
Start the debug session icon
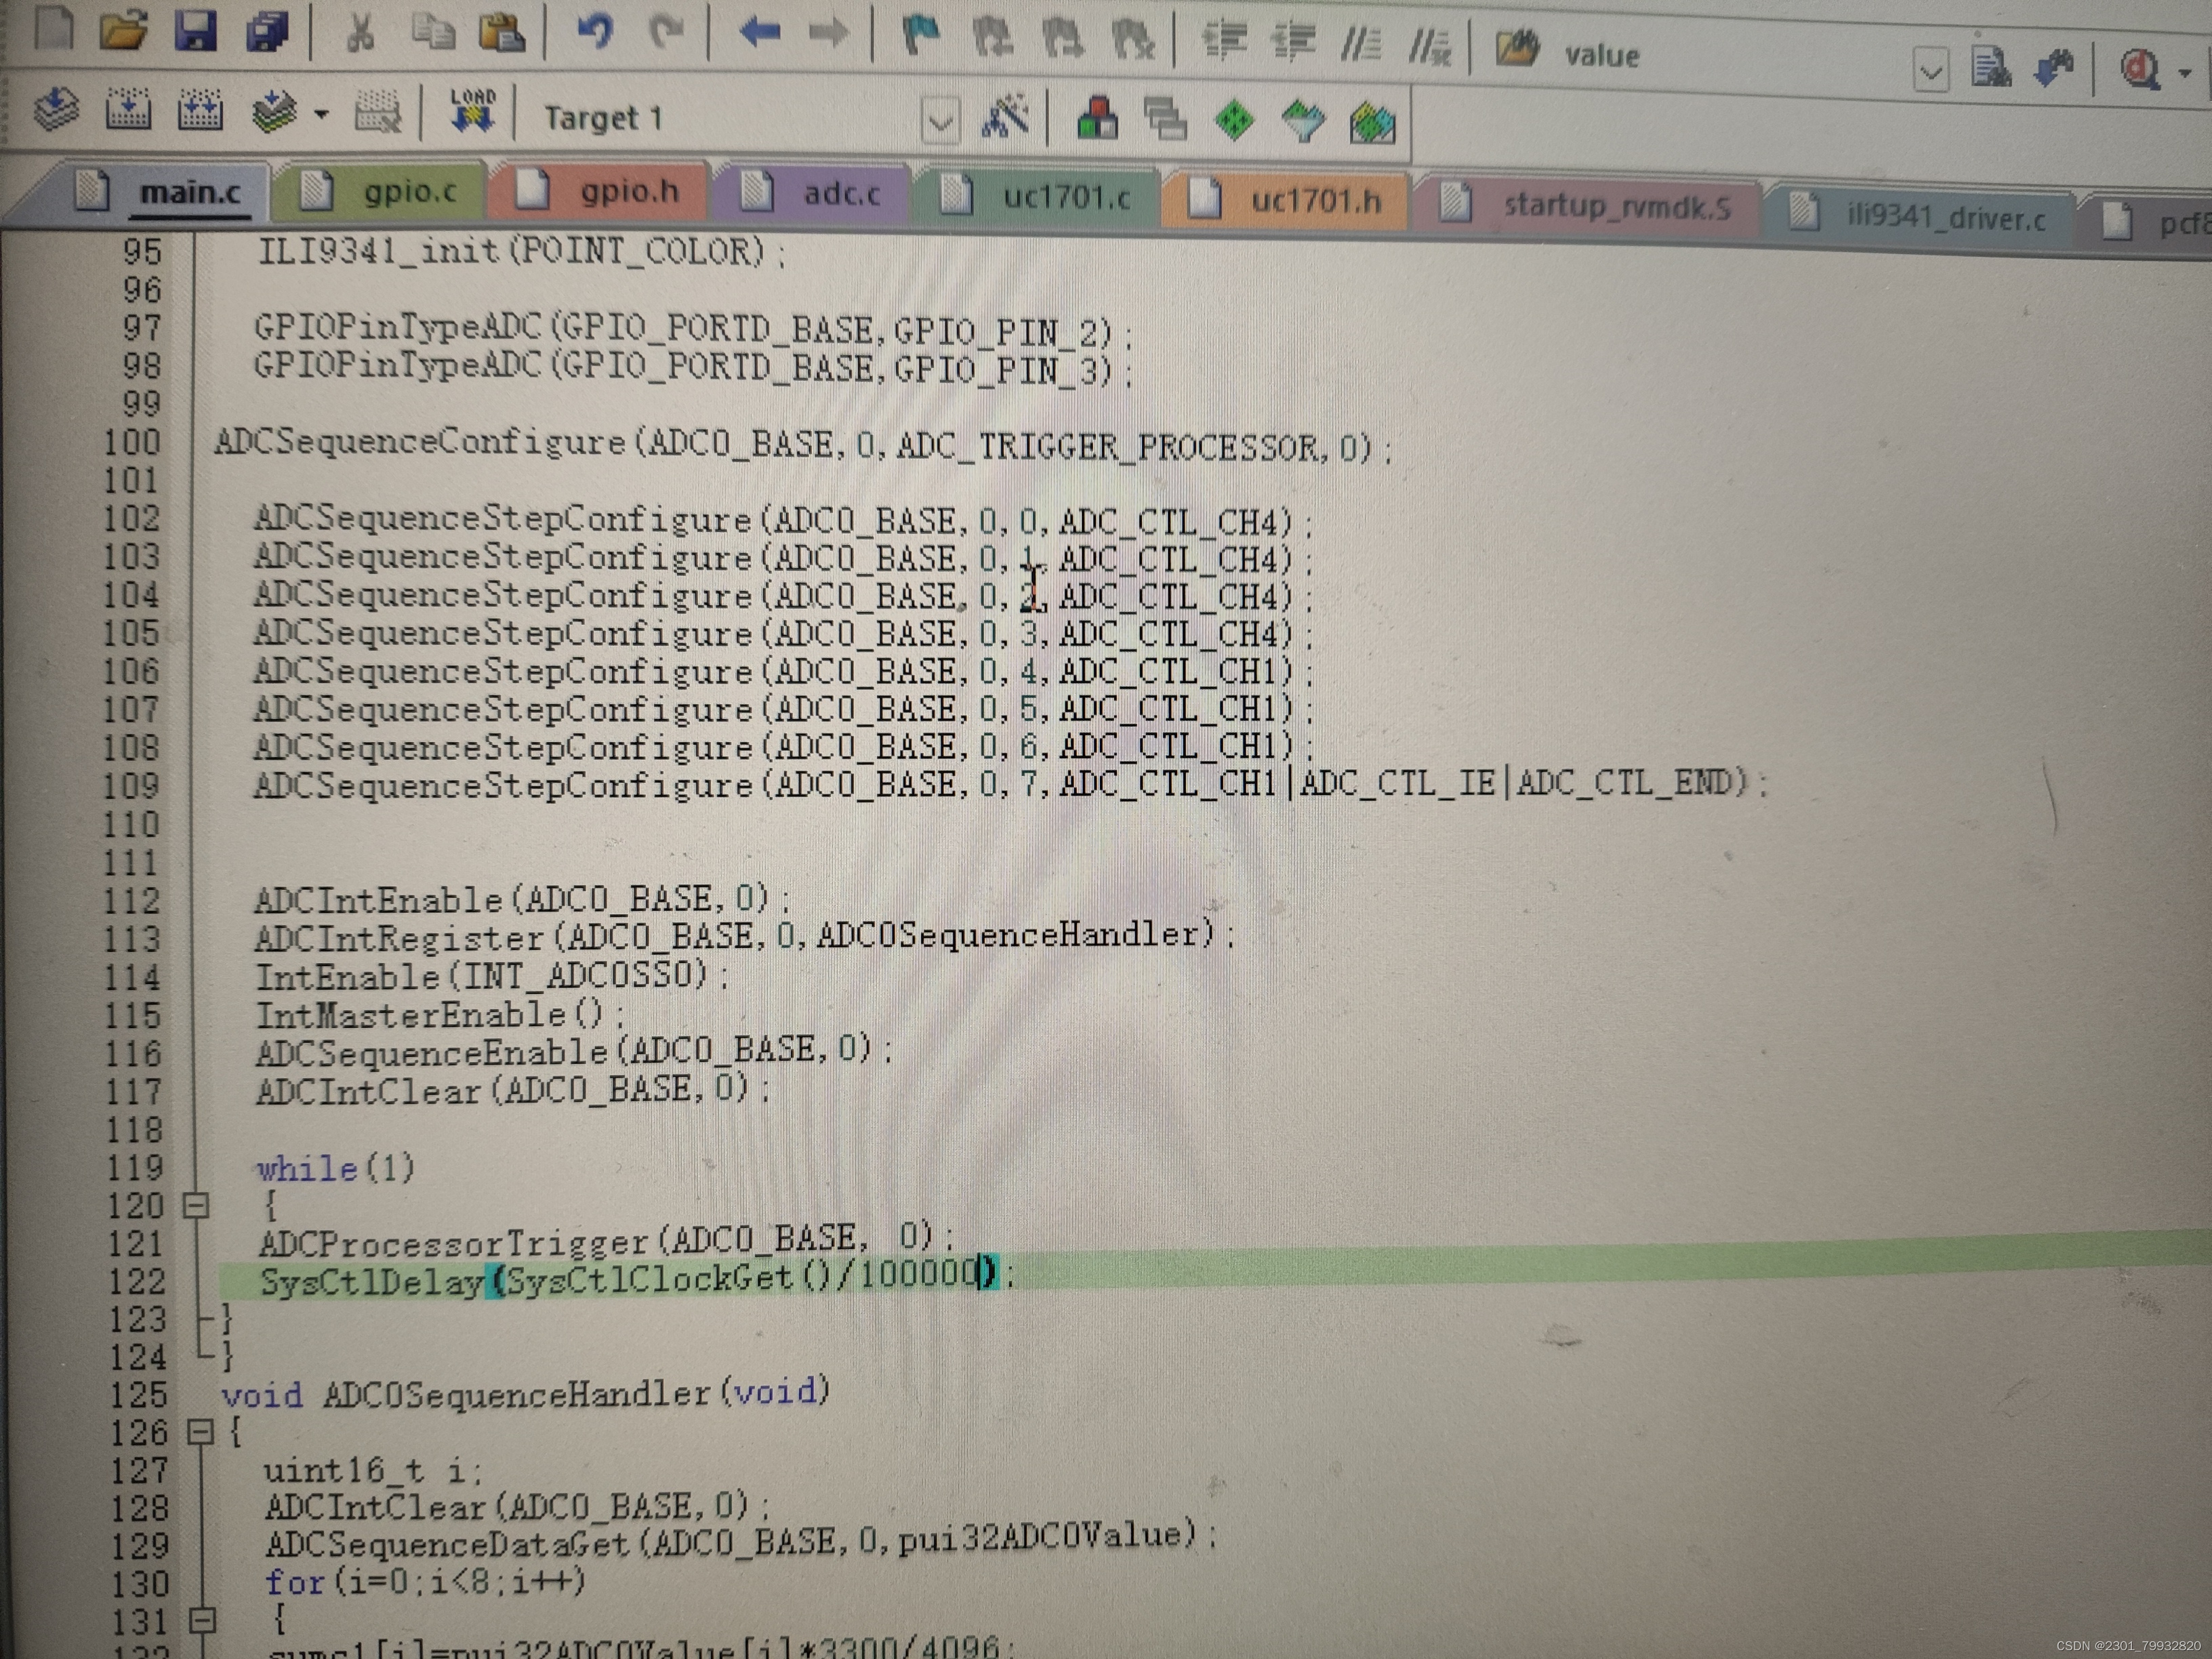point(2141,70)
